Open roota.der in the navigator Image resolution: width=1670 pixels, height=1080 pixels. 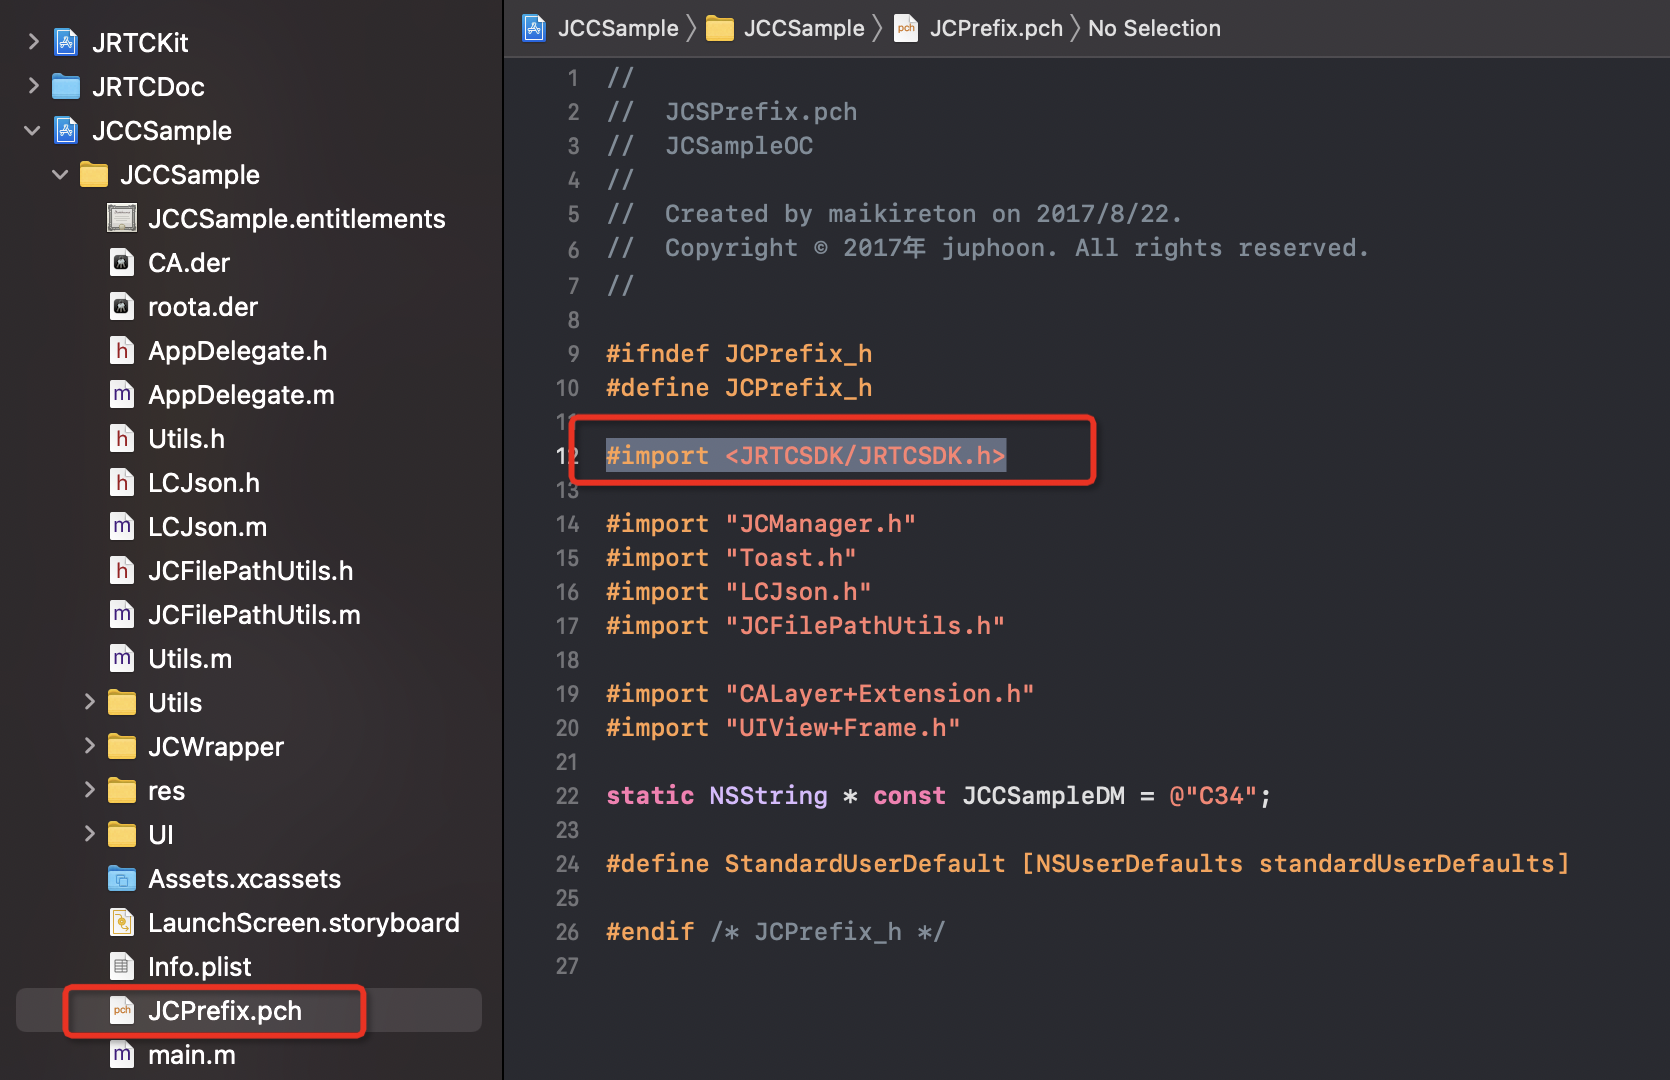pyautogui.click(x=203, y=307)
